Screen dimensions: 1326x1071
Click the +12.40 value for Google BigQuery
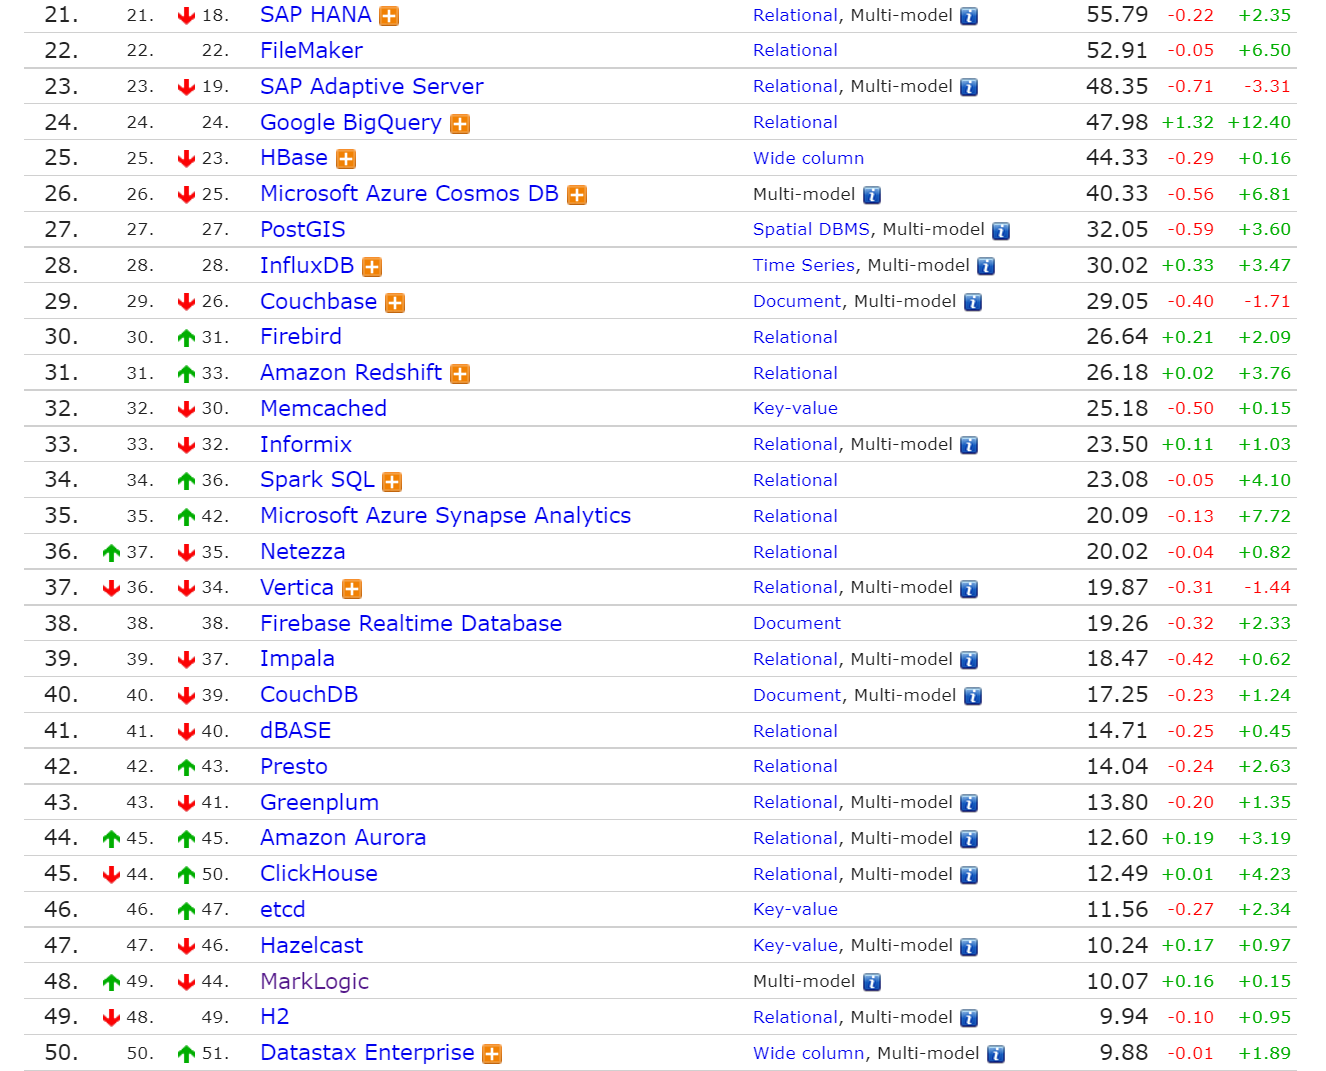tap(1259, 123)
